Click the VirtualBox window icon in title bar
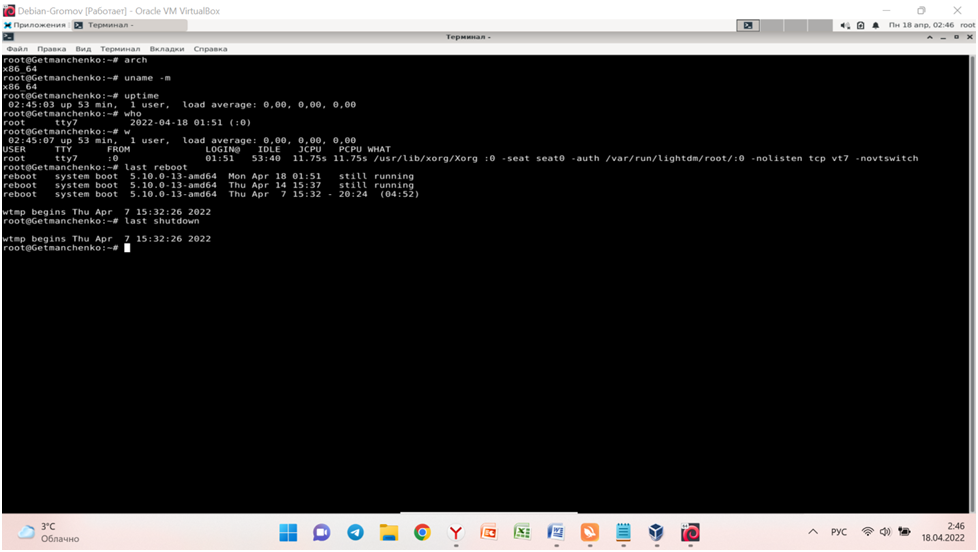Image resolution: width=978 pixels, height=552 pixels. 9,11
